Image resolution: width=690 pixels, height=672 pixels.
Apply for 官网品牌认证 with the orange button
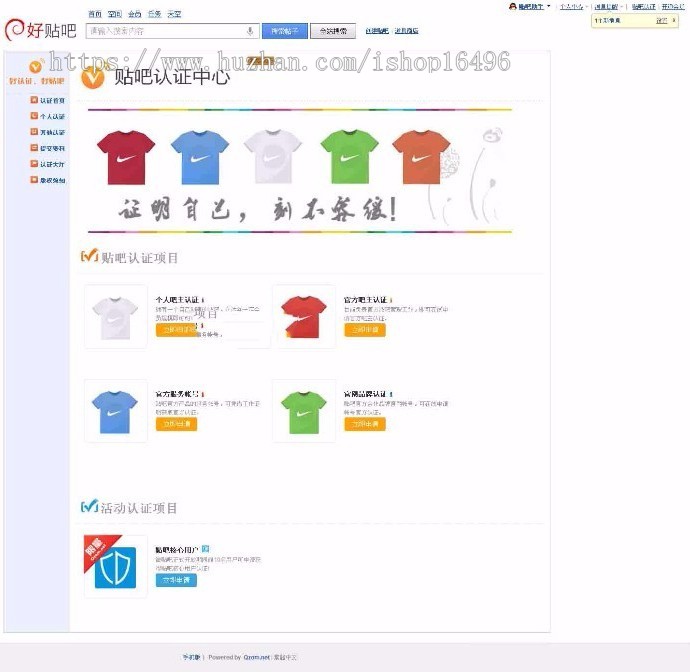(x=365, y=424)
